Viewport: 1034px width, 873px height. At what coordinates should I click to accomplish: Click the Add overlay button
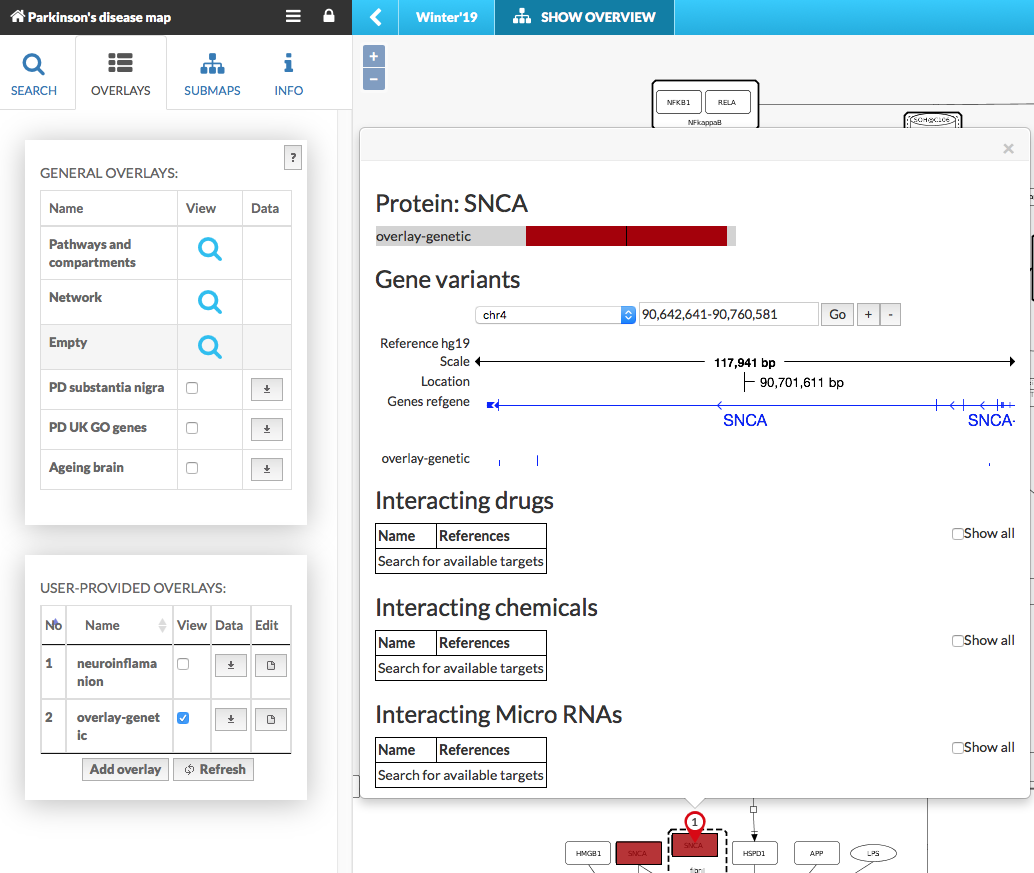point(125,769)
